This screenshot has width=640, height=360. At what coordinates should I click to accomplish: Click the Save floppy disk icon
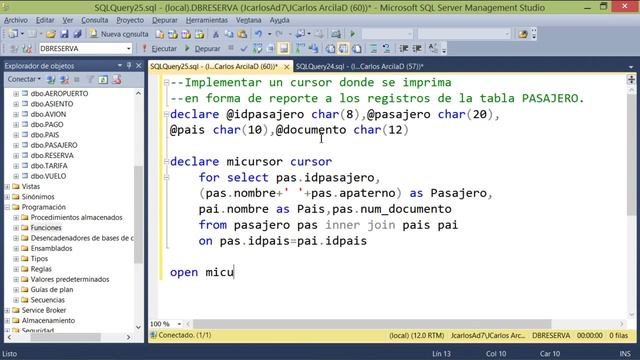click(64, 34)
